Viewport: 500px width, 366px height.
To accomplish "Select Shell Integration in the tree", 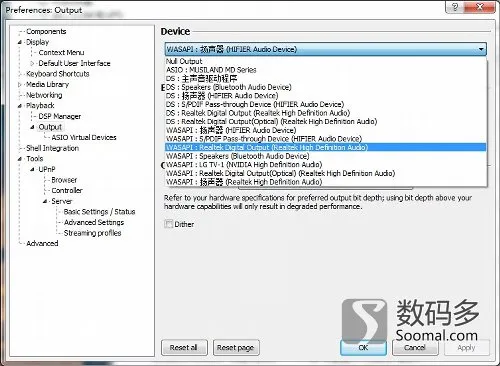I will (x=53, y=148).
